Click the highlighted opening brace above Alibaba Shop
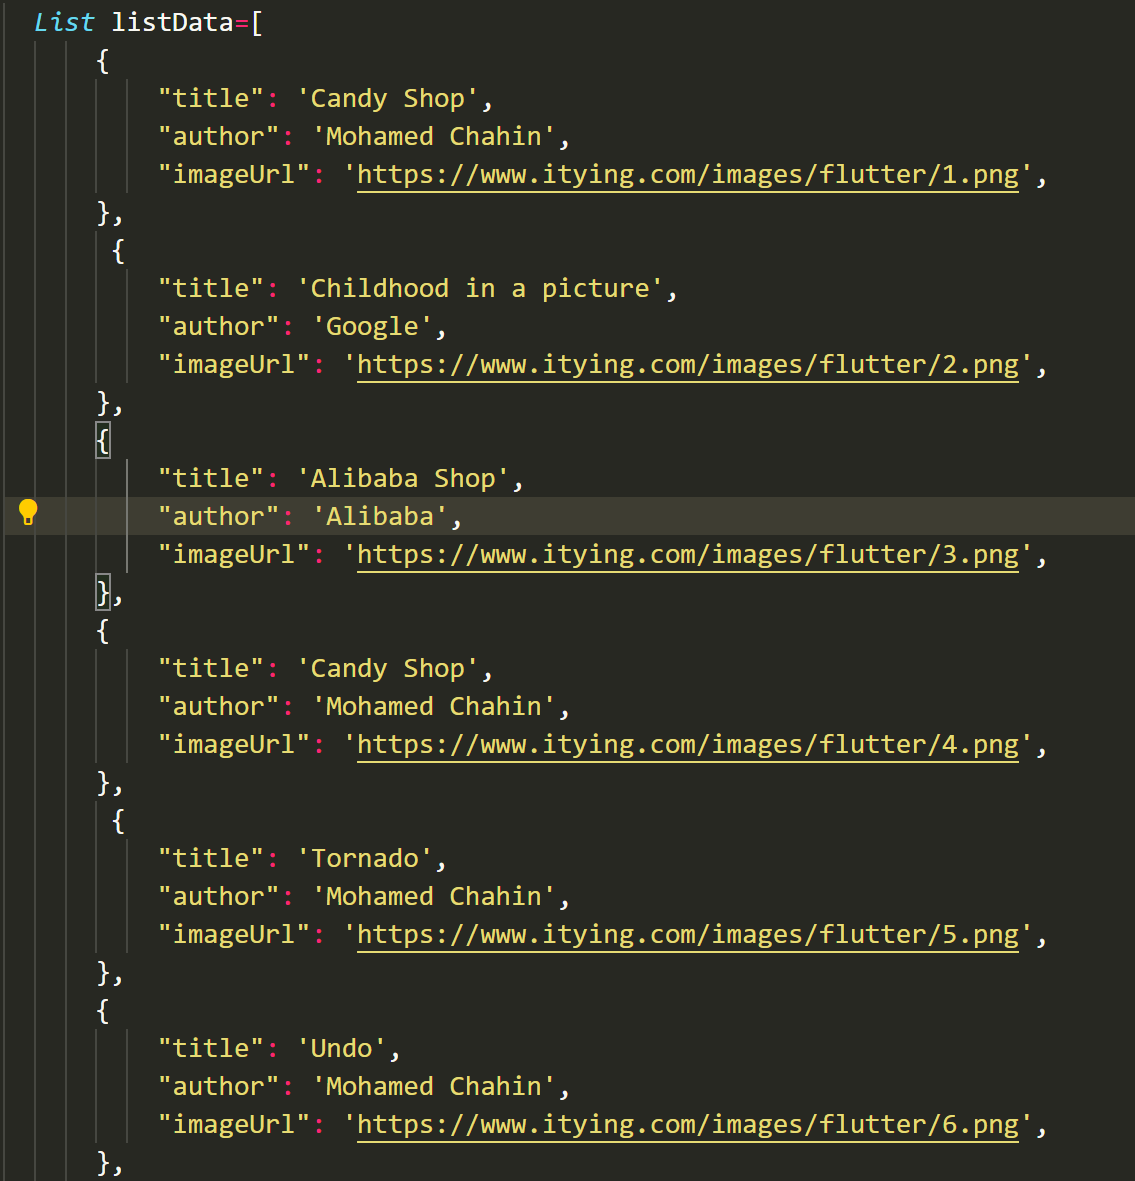Screen dimensions: 1135x1181 (103, 440)
